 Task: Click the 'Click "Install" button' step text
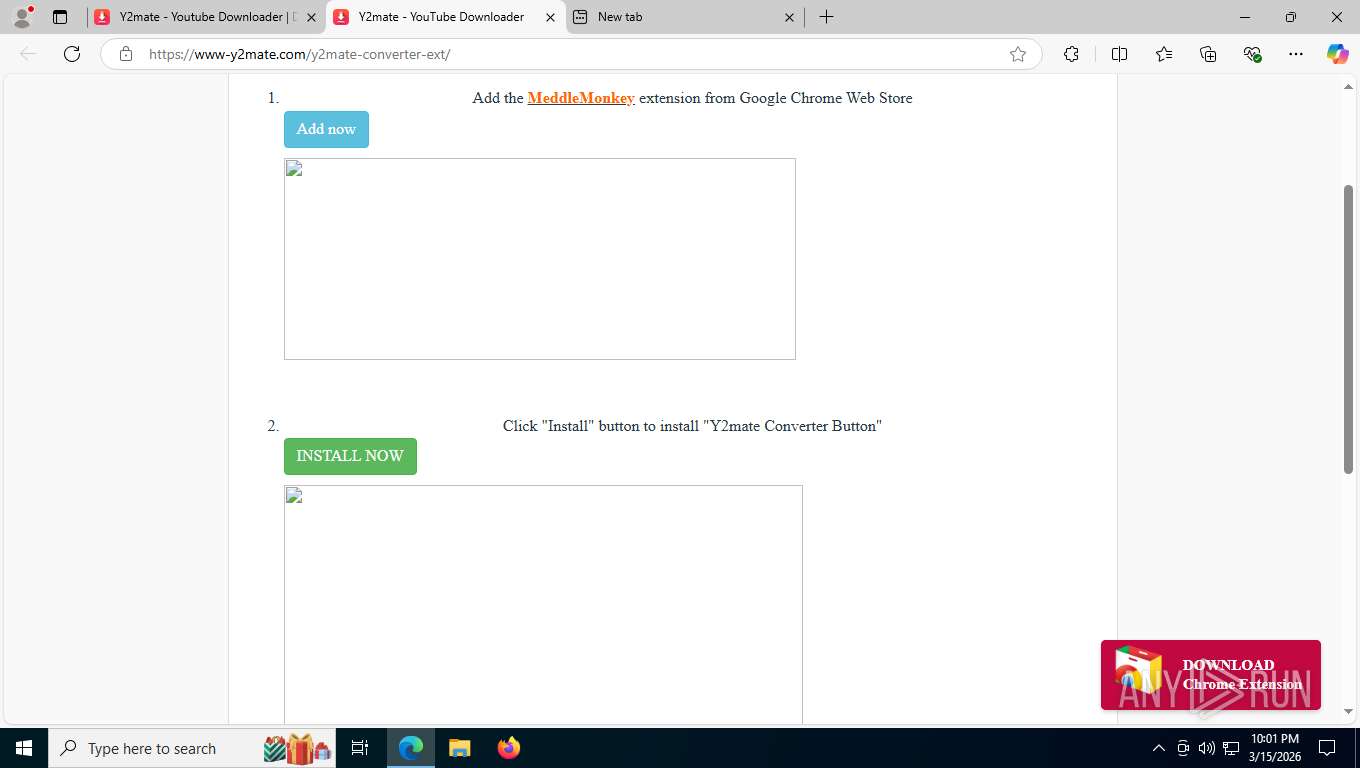pyautogui.click(x=692, y=426)
